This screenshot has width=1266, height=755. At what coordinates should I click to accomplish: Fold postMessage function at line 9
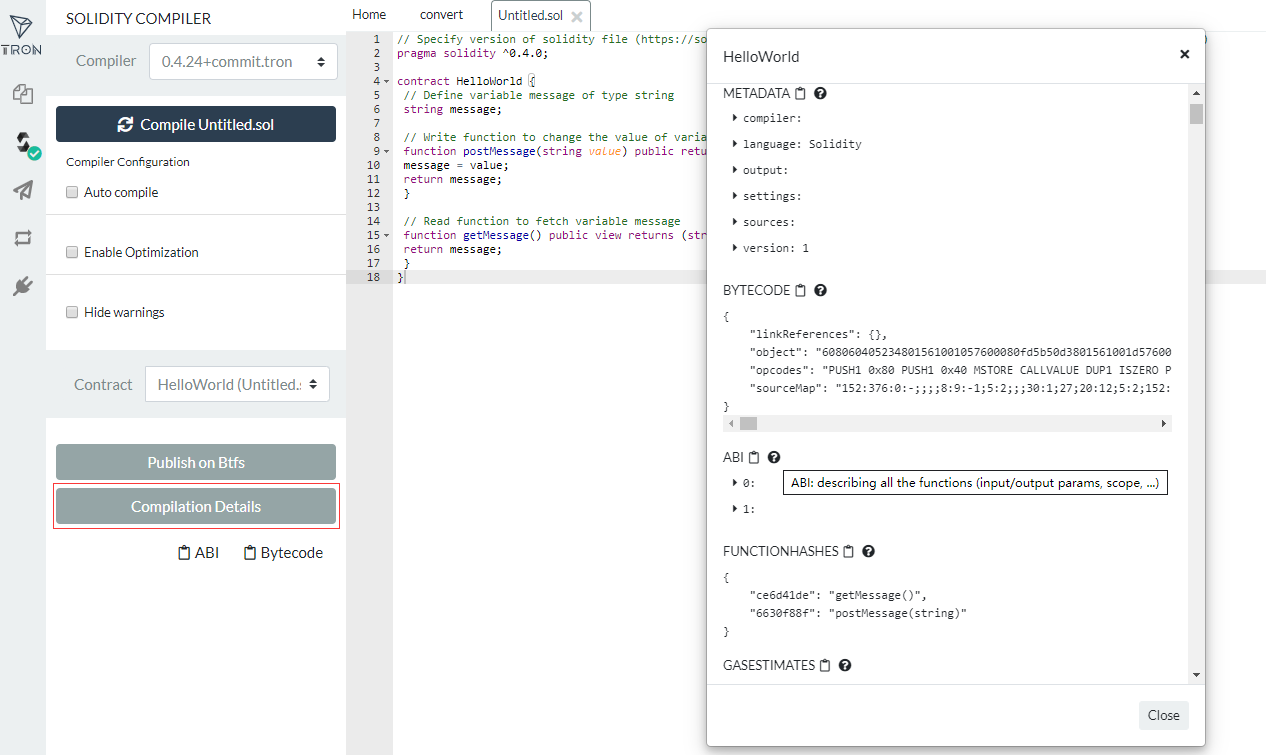coord(387,151)
